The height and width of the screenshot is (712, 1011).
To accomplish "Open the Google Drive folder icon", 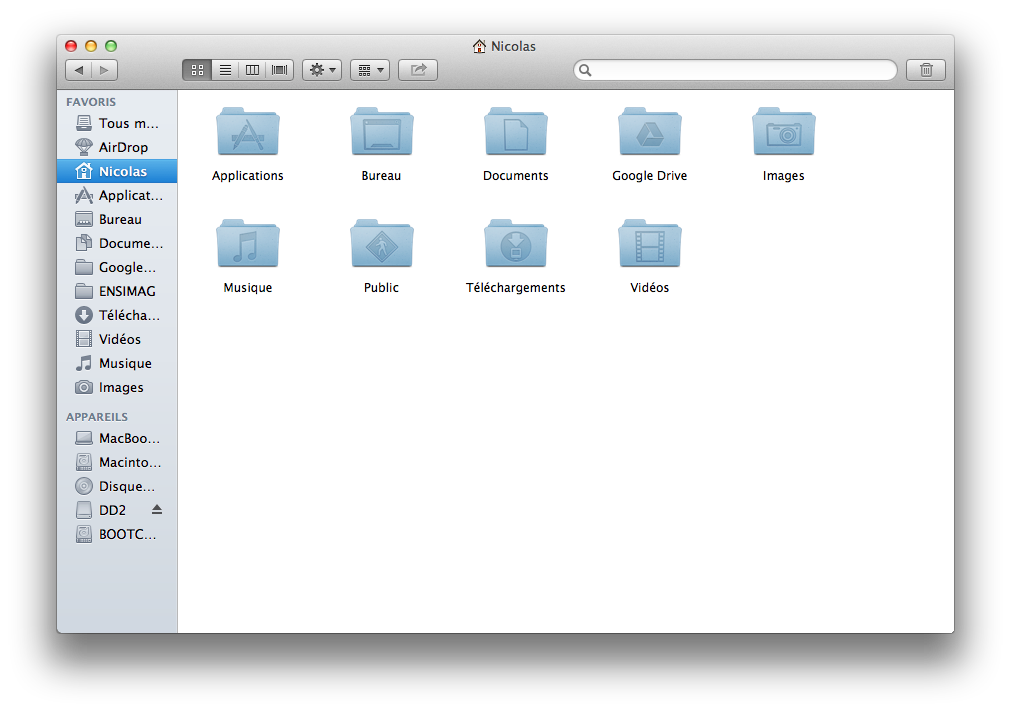I will pos(649,133).
